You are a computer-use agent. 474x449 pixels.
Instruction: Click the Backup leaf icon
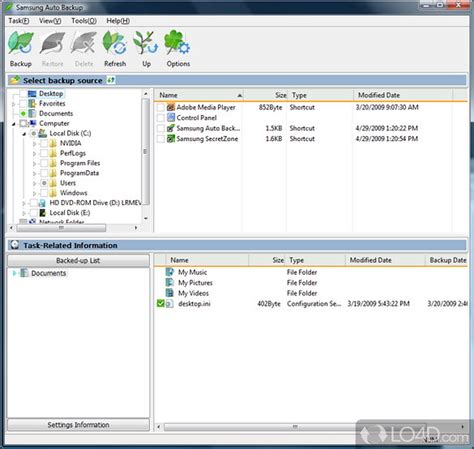point(21,43)
